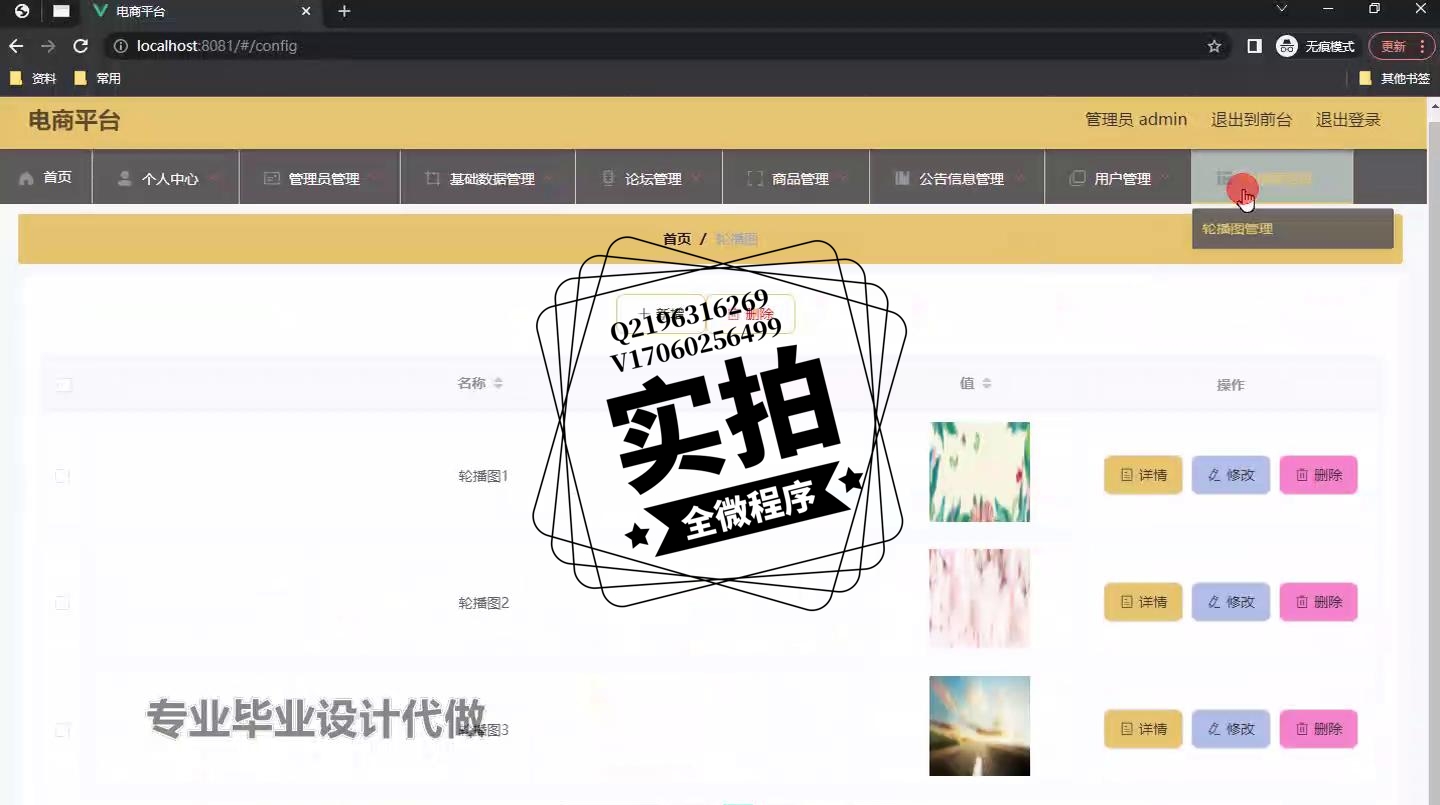The image size is (1440, 805).
Task: Expand the 论坛管理 menu
Action: (x=648, y=177)
